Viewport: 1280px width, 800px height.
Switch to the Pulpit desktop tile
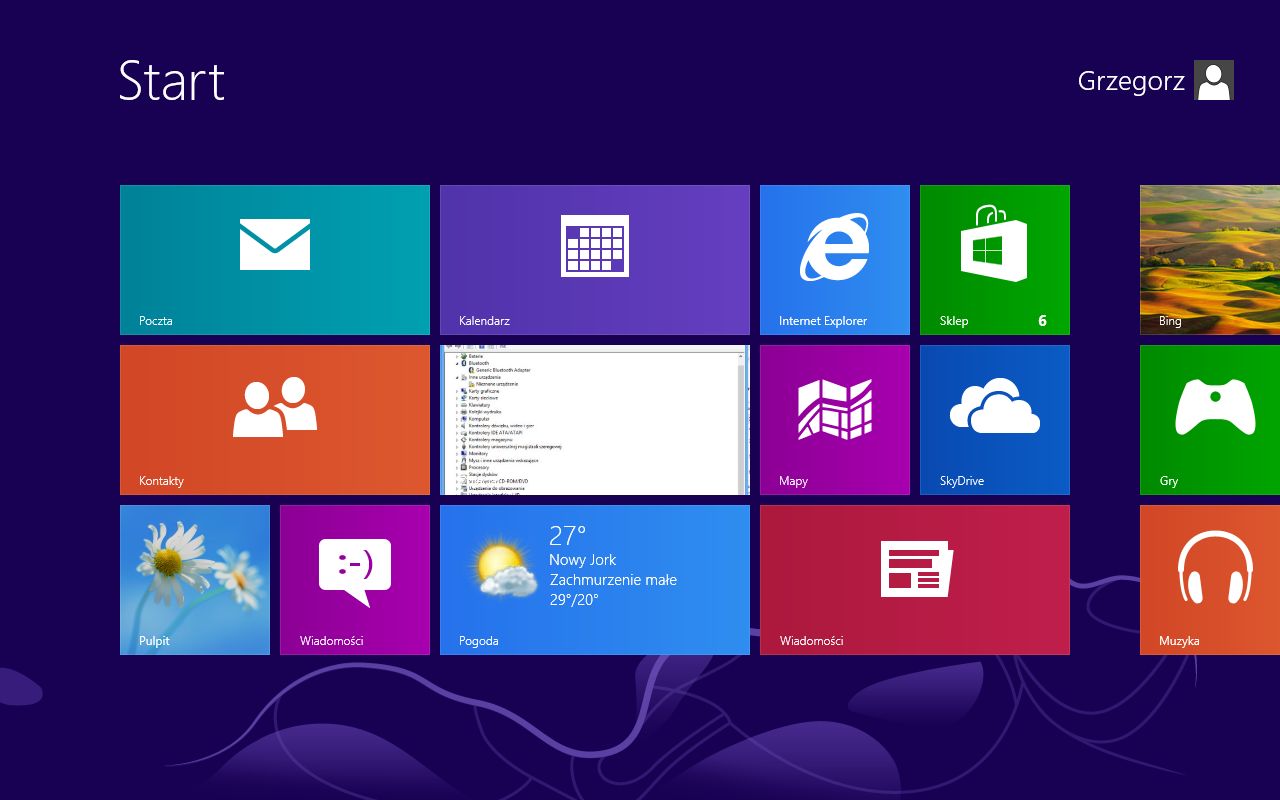tap(195, 580)
